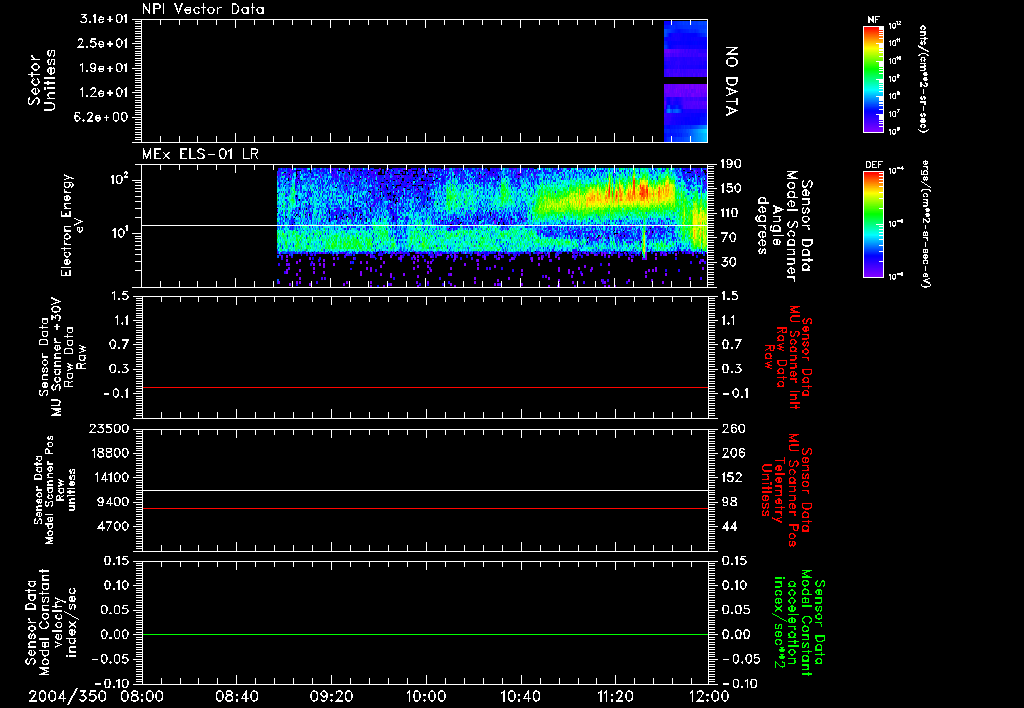Click the blue NPI data block near 12:00

685,81
